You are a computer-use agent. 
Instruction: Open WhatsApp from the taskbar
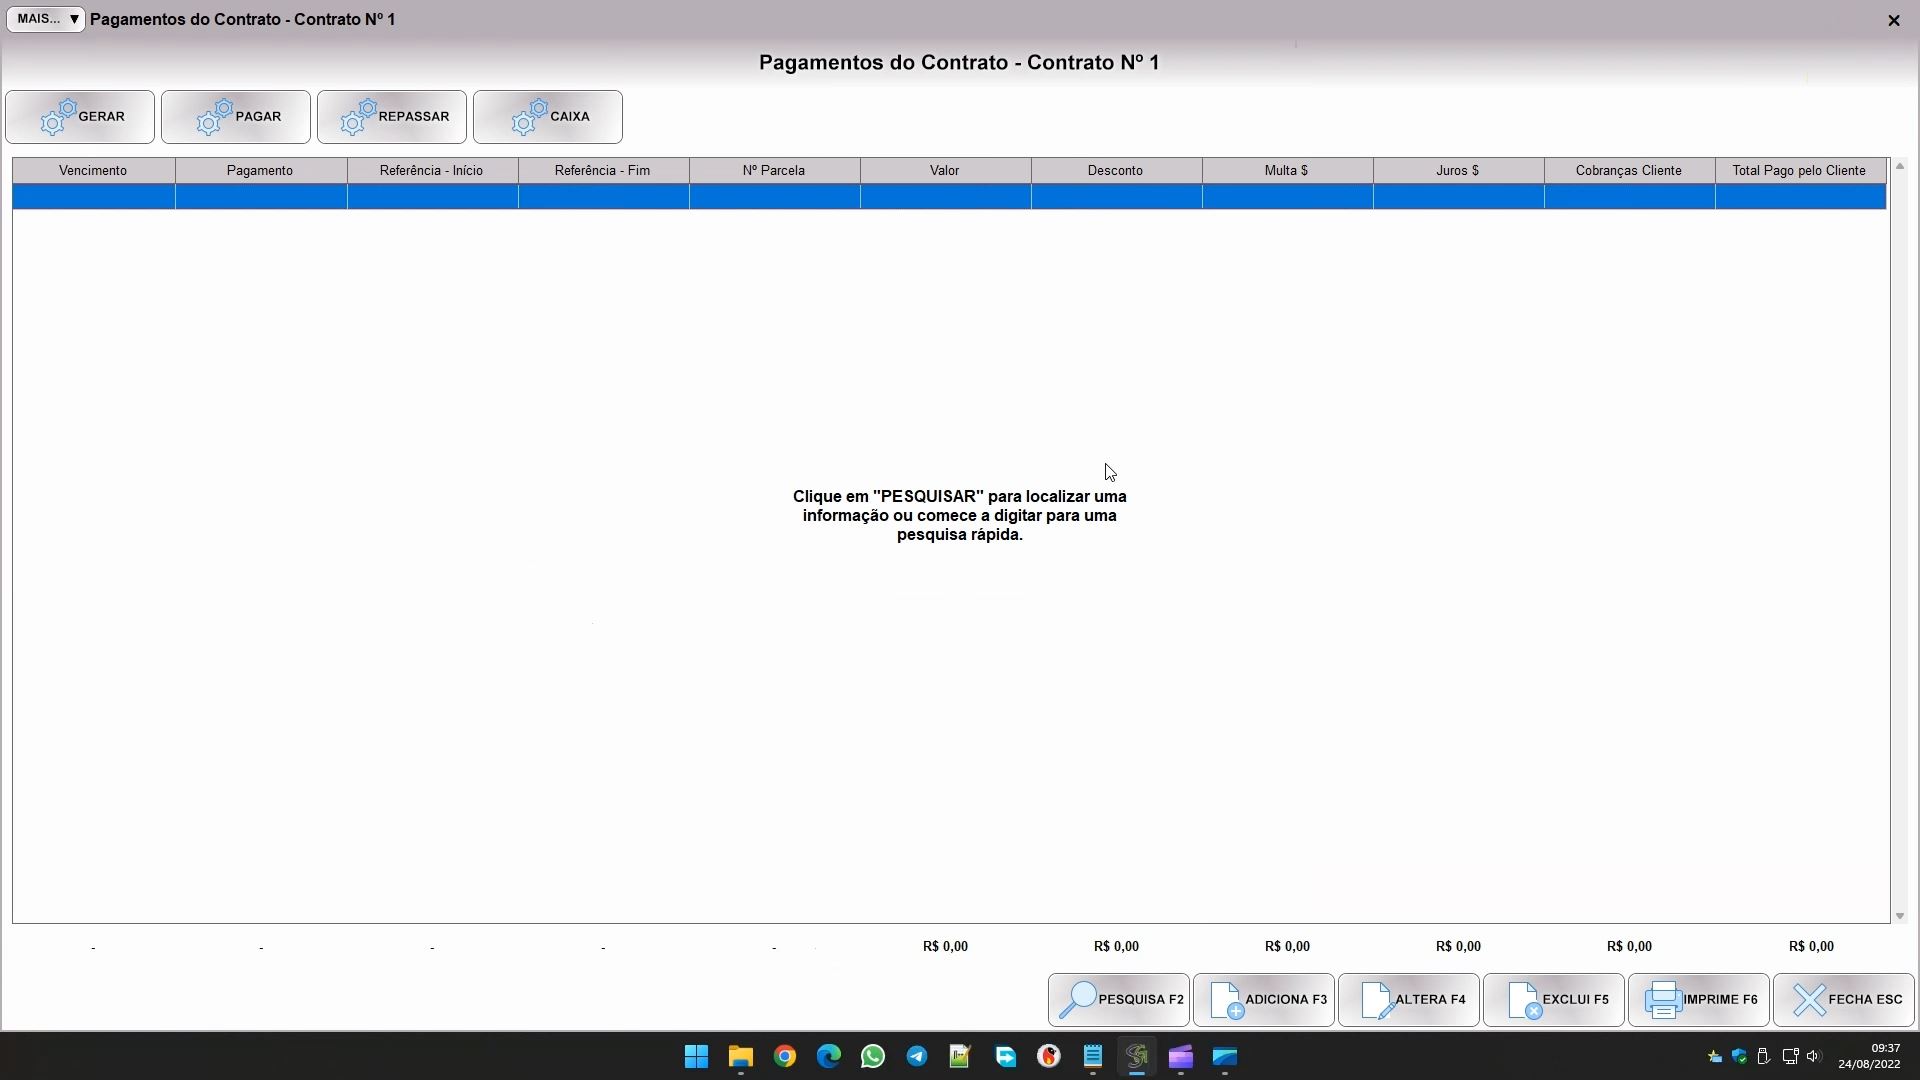tap(873, 1057)
